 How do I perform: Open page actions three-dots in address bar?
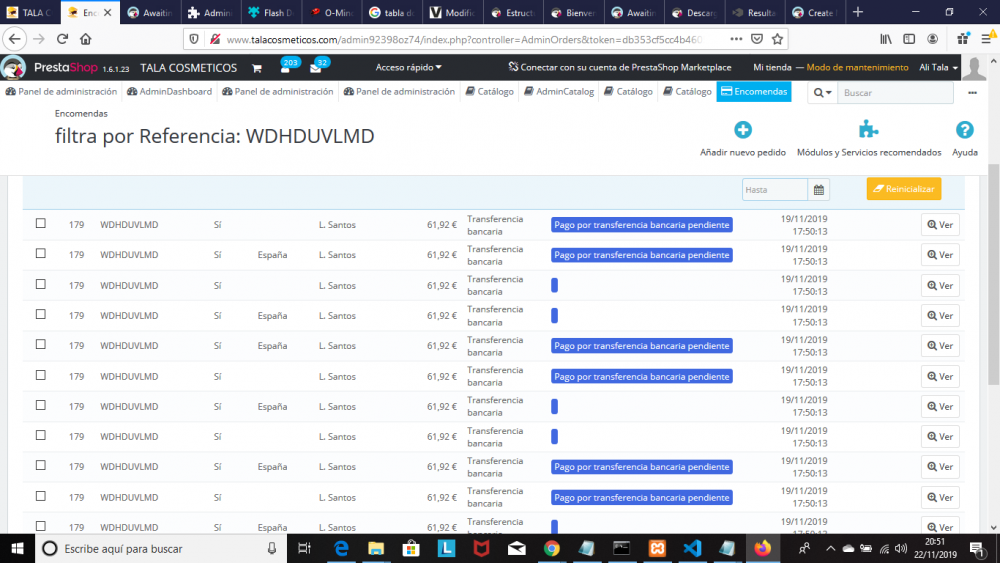click(x=736, y=39)
